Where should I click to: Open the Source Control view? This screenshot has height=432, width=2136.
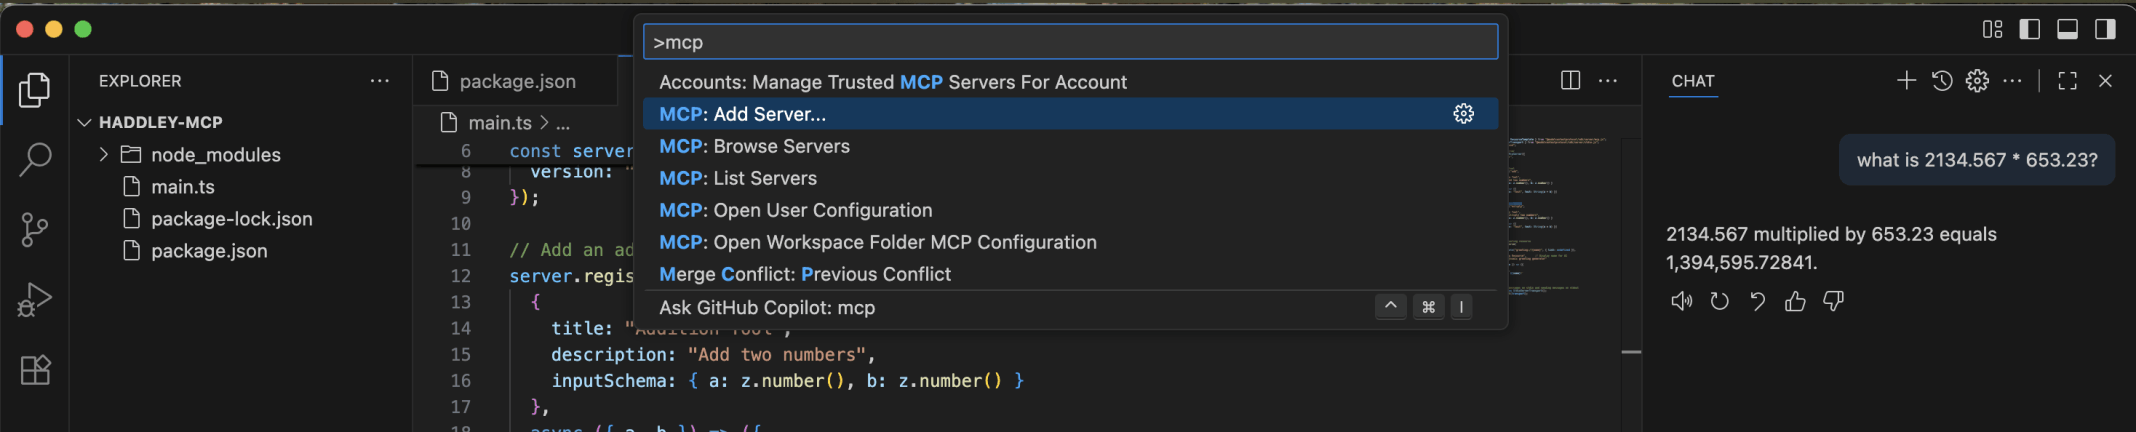point(35,230)
